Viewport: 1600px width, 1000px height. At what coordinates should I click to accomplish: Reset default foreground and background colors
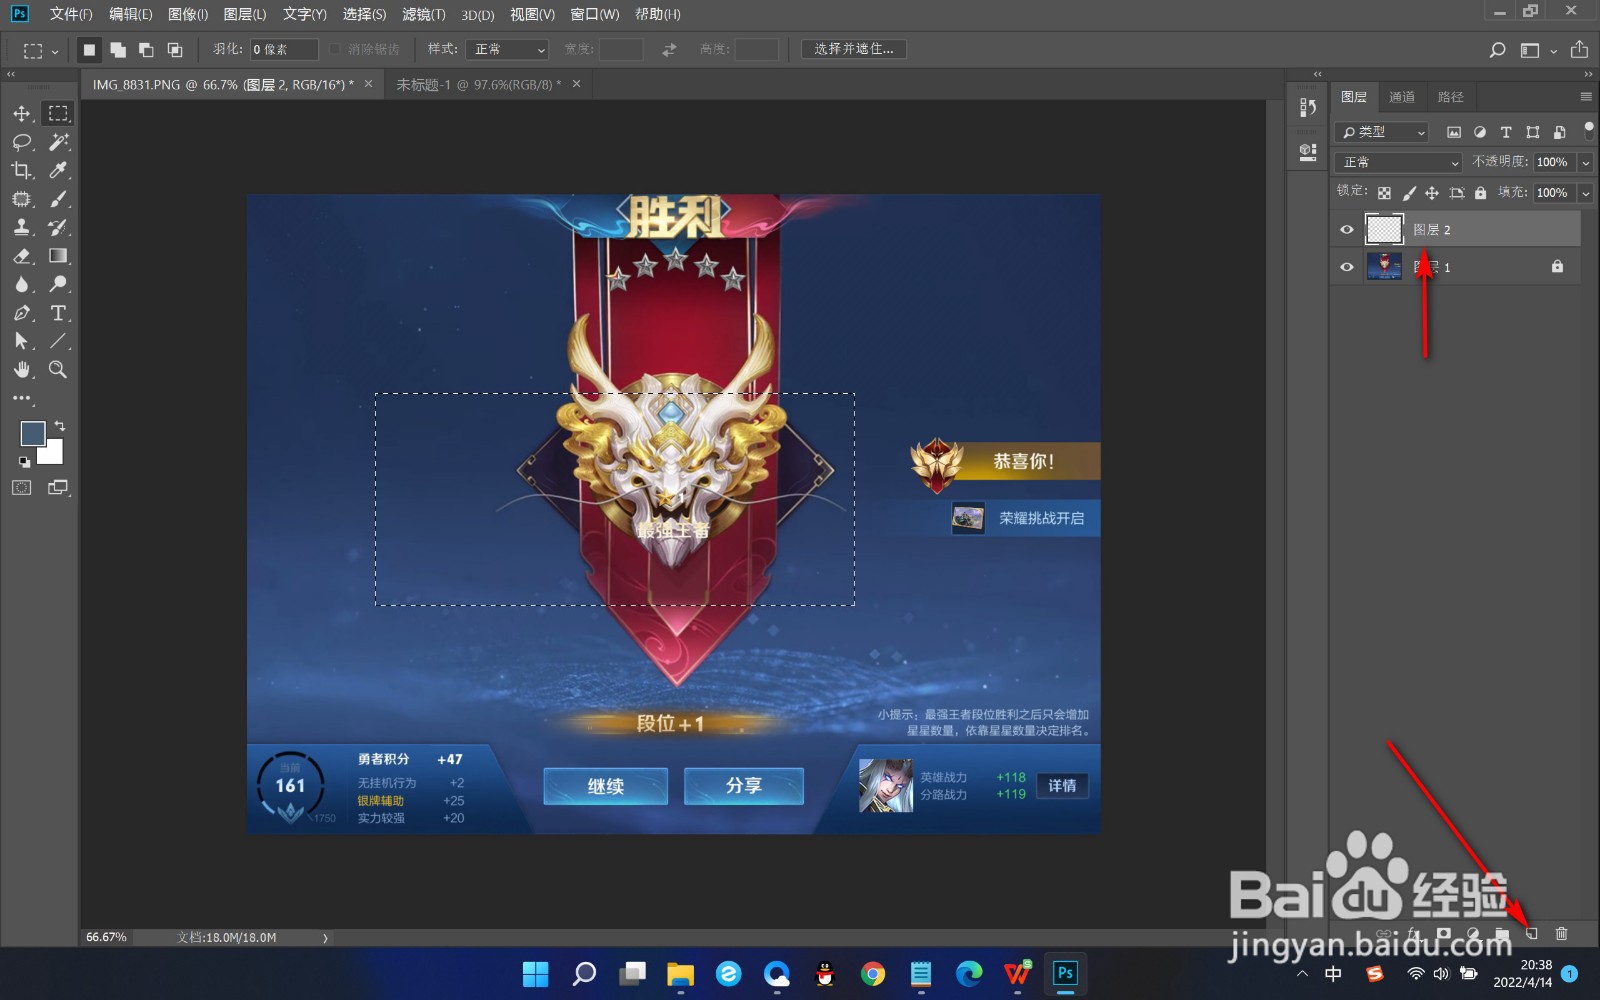coord(24,462)
